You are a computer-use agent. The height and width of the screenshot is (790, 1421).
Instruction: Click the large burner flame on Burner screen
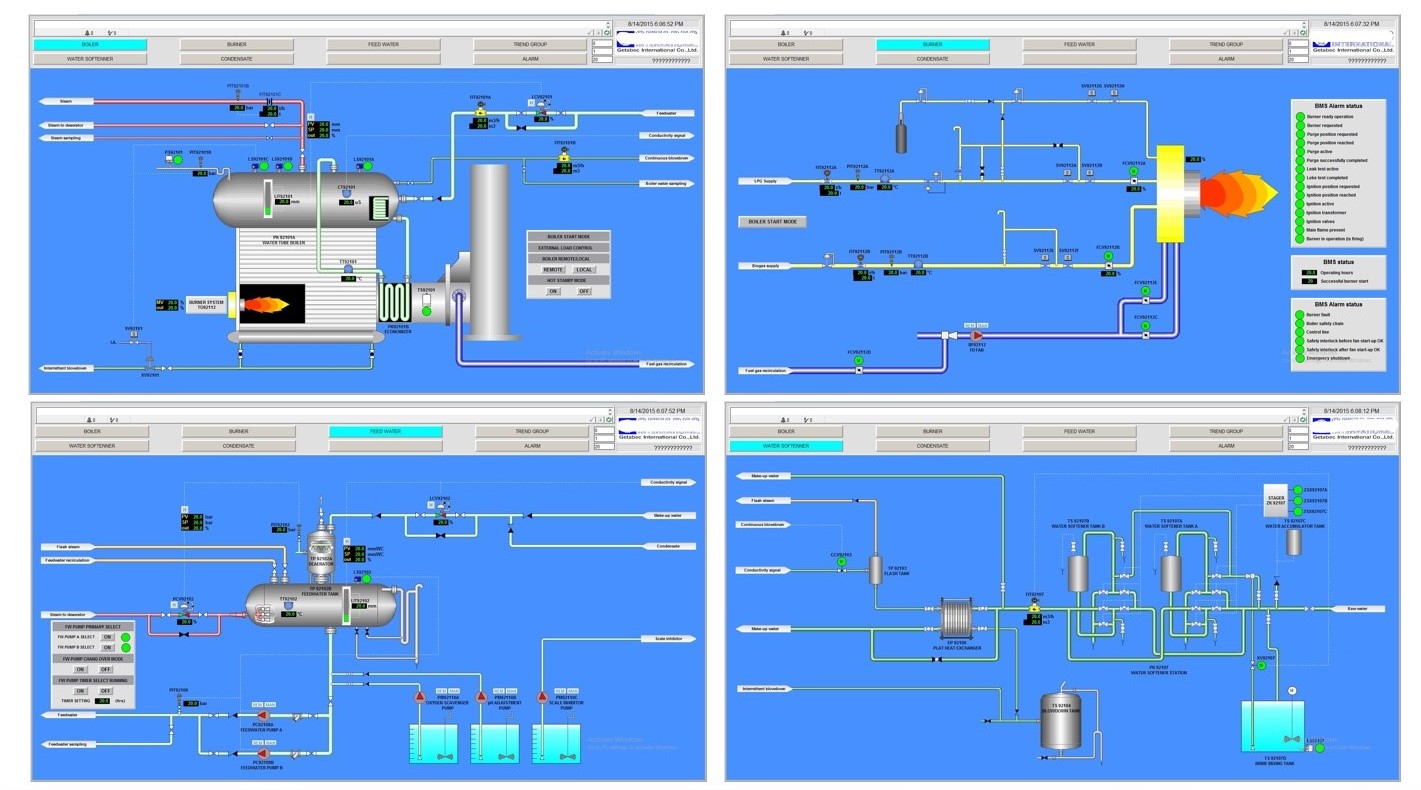coord(1239,194)
